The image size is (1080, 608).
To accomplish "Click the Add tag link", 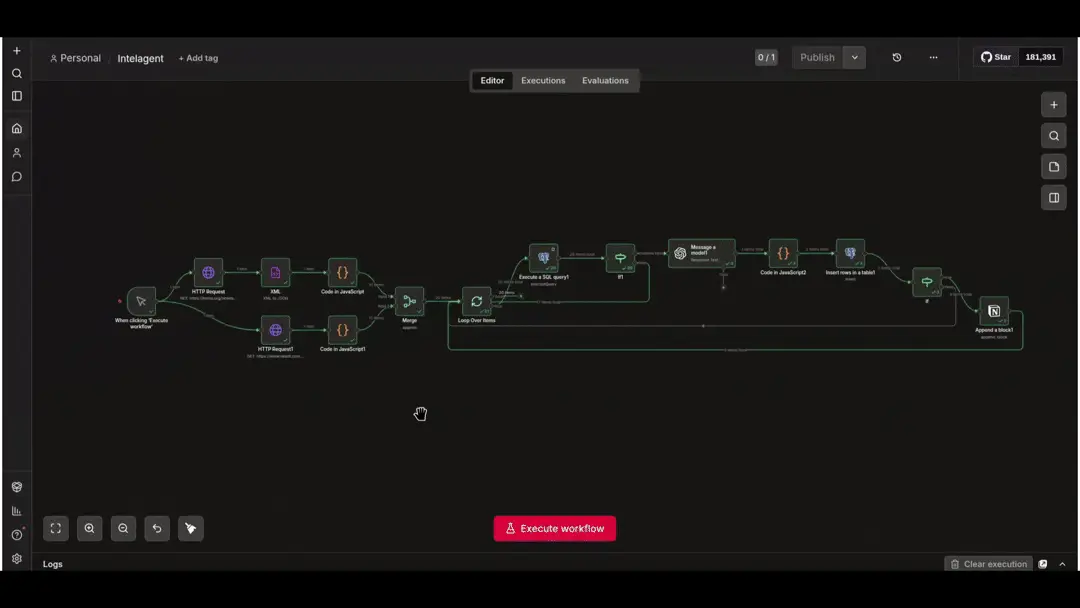I will 198,59.
